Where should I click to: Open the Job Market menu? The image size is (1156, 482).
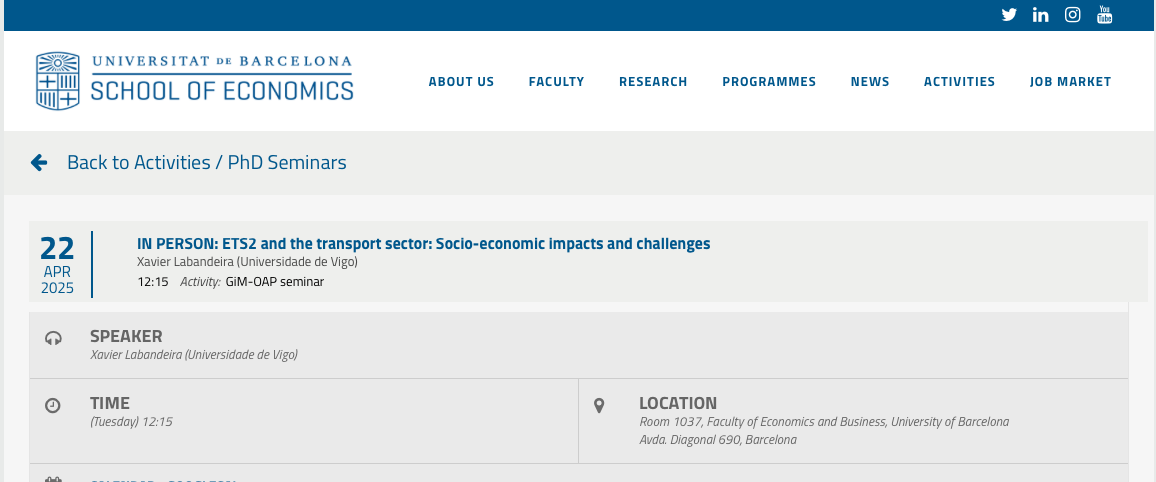pyautogui.click(x=1070, y=82)
